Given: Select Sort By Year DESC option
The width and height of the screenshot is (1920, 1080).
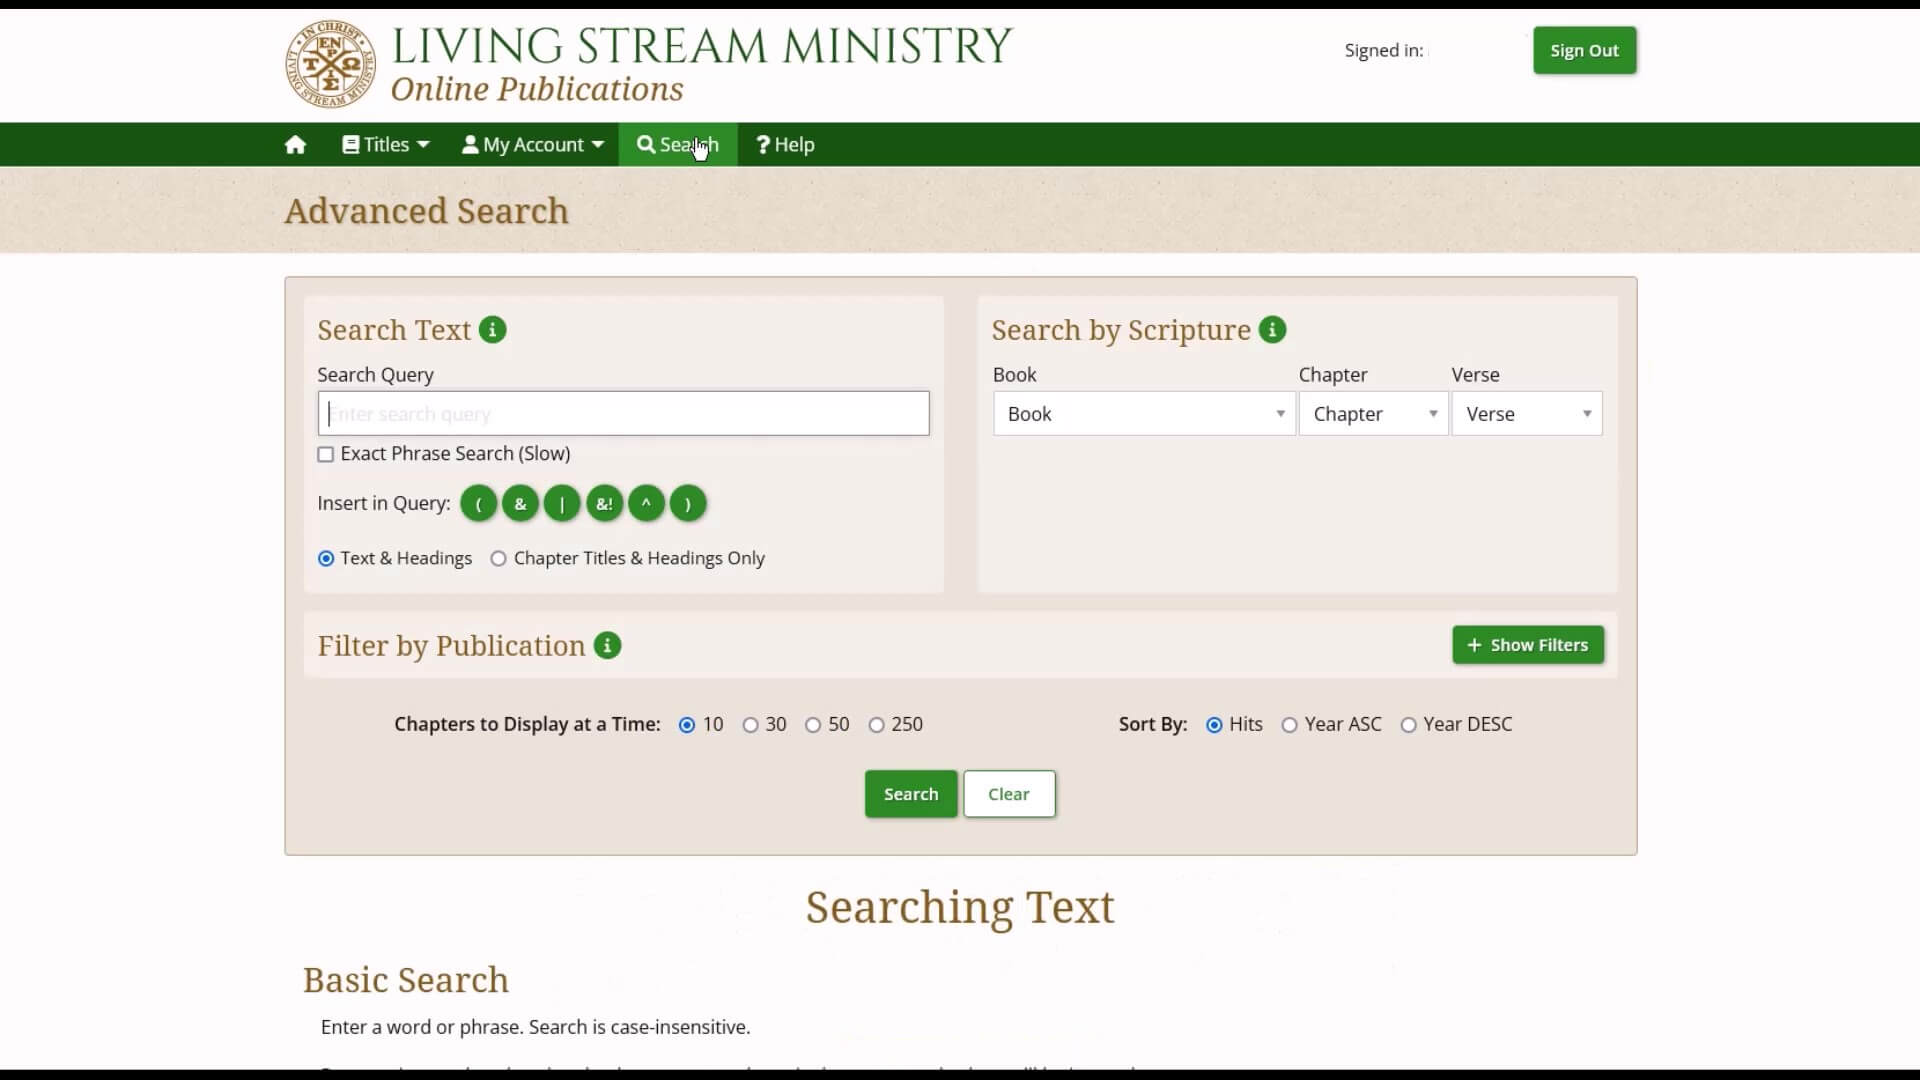Looking at the screenshot, I should pos(1408,724).
